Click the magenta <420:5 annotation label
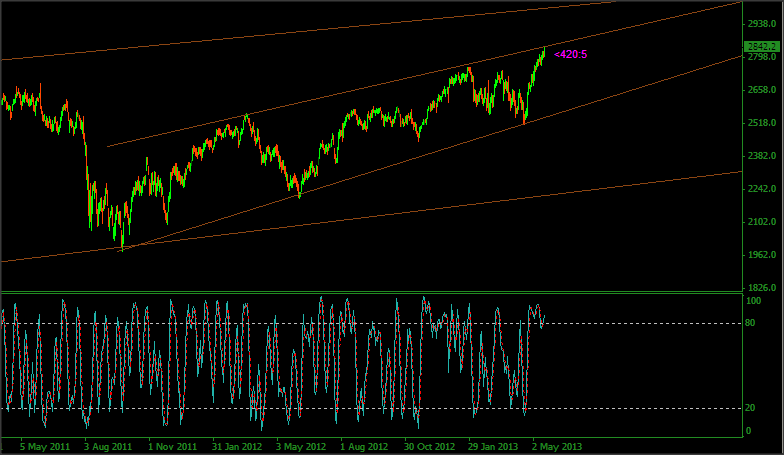Viewport: 784px width, 455px height. pyautogui.click(x=570, y=54)
